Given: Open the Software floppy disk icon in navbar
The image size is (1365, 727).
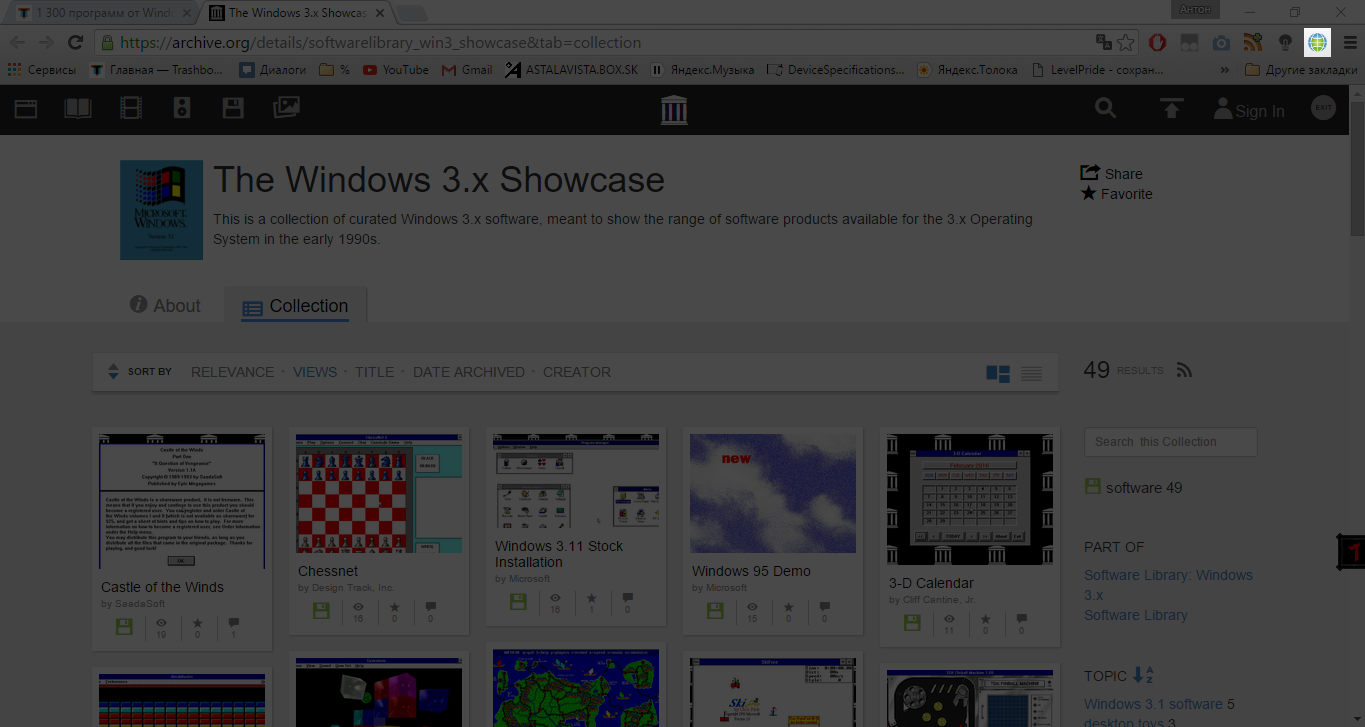Looking at the screenshot, I should 233,109.
